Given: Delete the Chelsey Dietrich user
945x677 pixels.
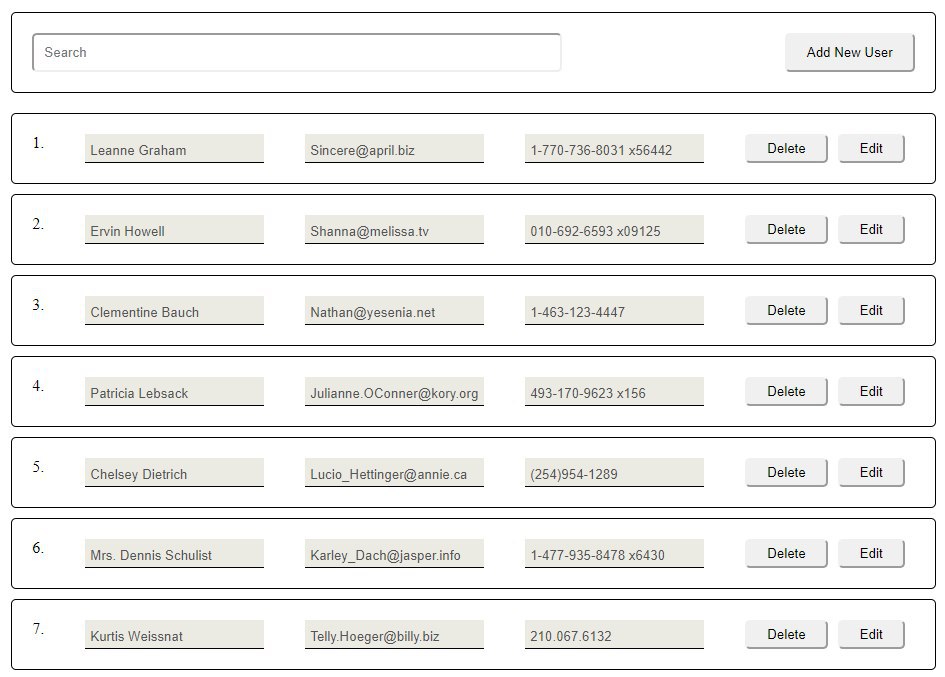Looking at the screenshot, I should click(x=786, y=473).
